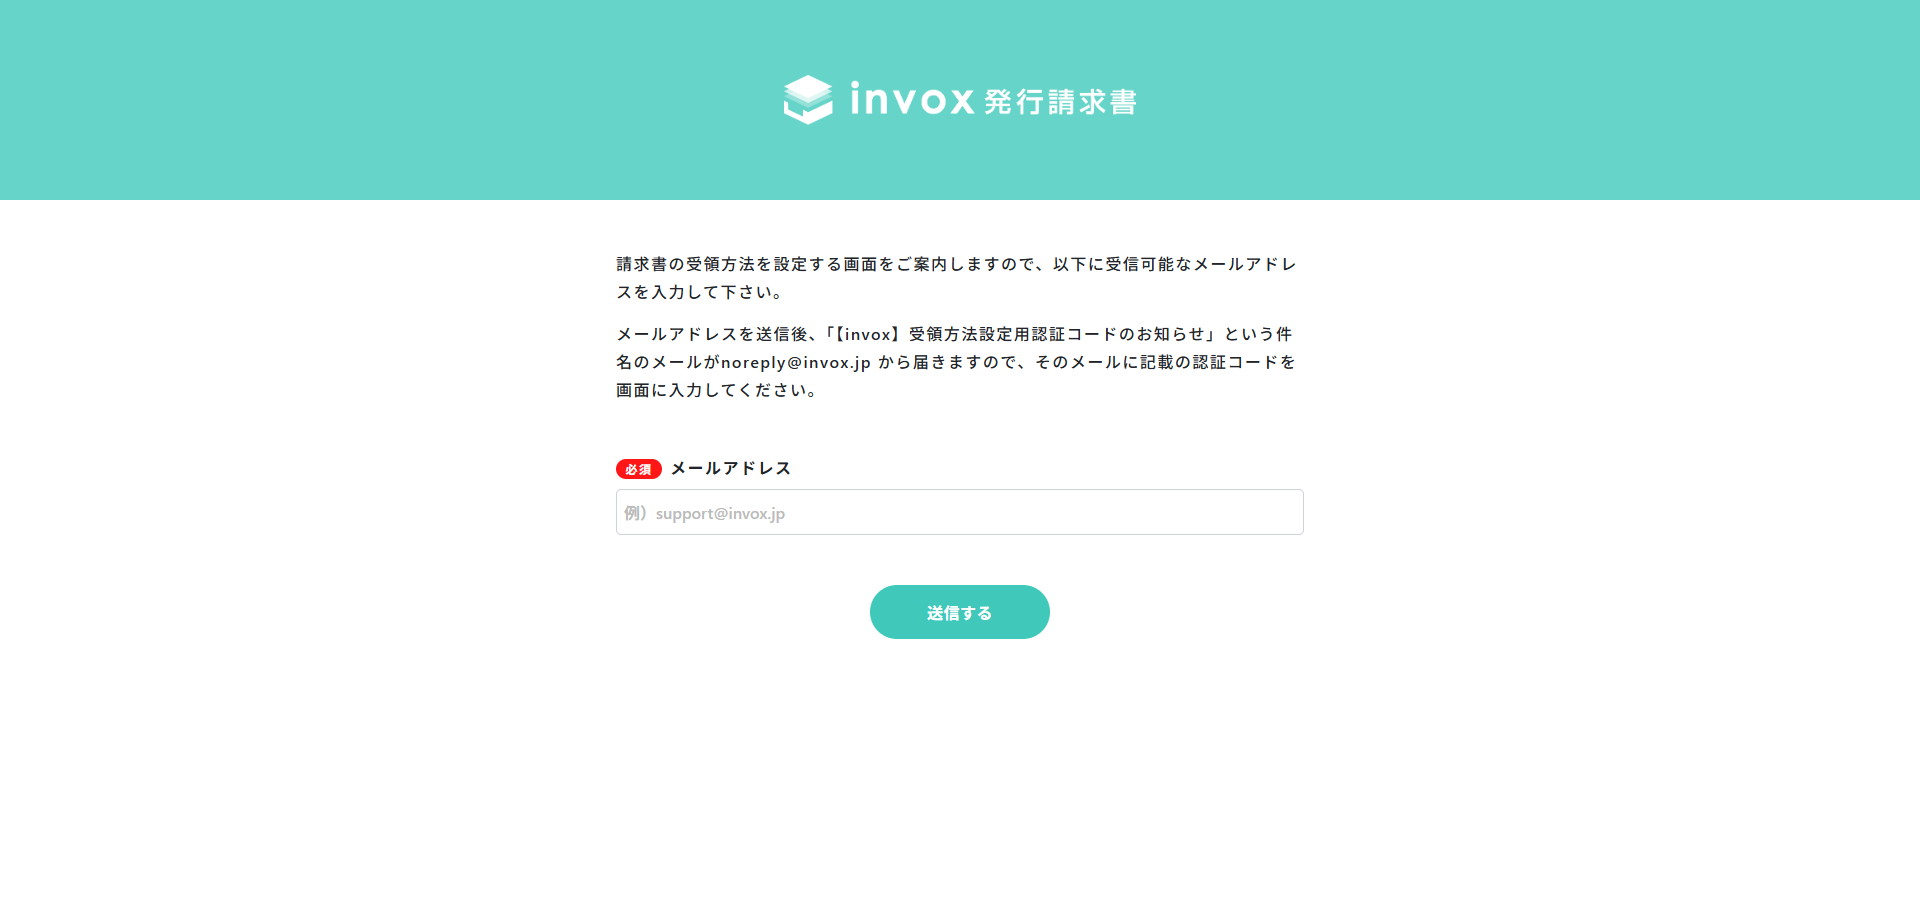Click the noreply@invox.jp address in instructions
This screenshot has width=1920, height=911.
click(796, 362)
